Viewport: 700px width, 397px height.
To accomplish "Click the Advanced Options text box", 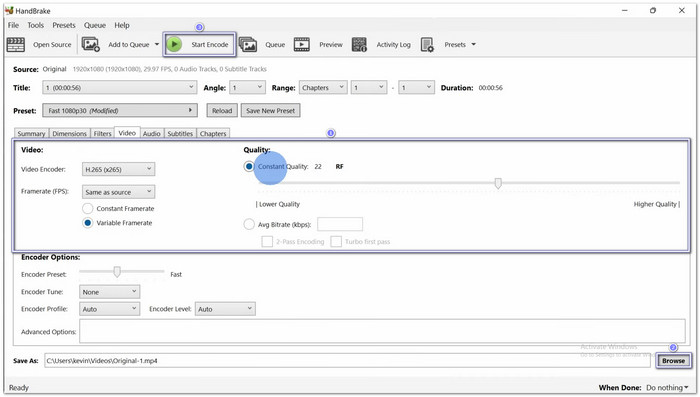I will [382, 331].
